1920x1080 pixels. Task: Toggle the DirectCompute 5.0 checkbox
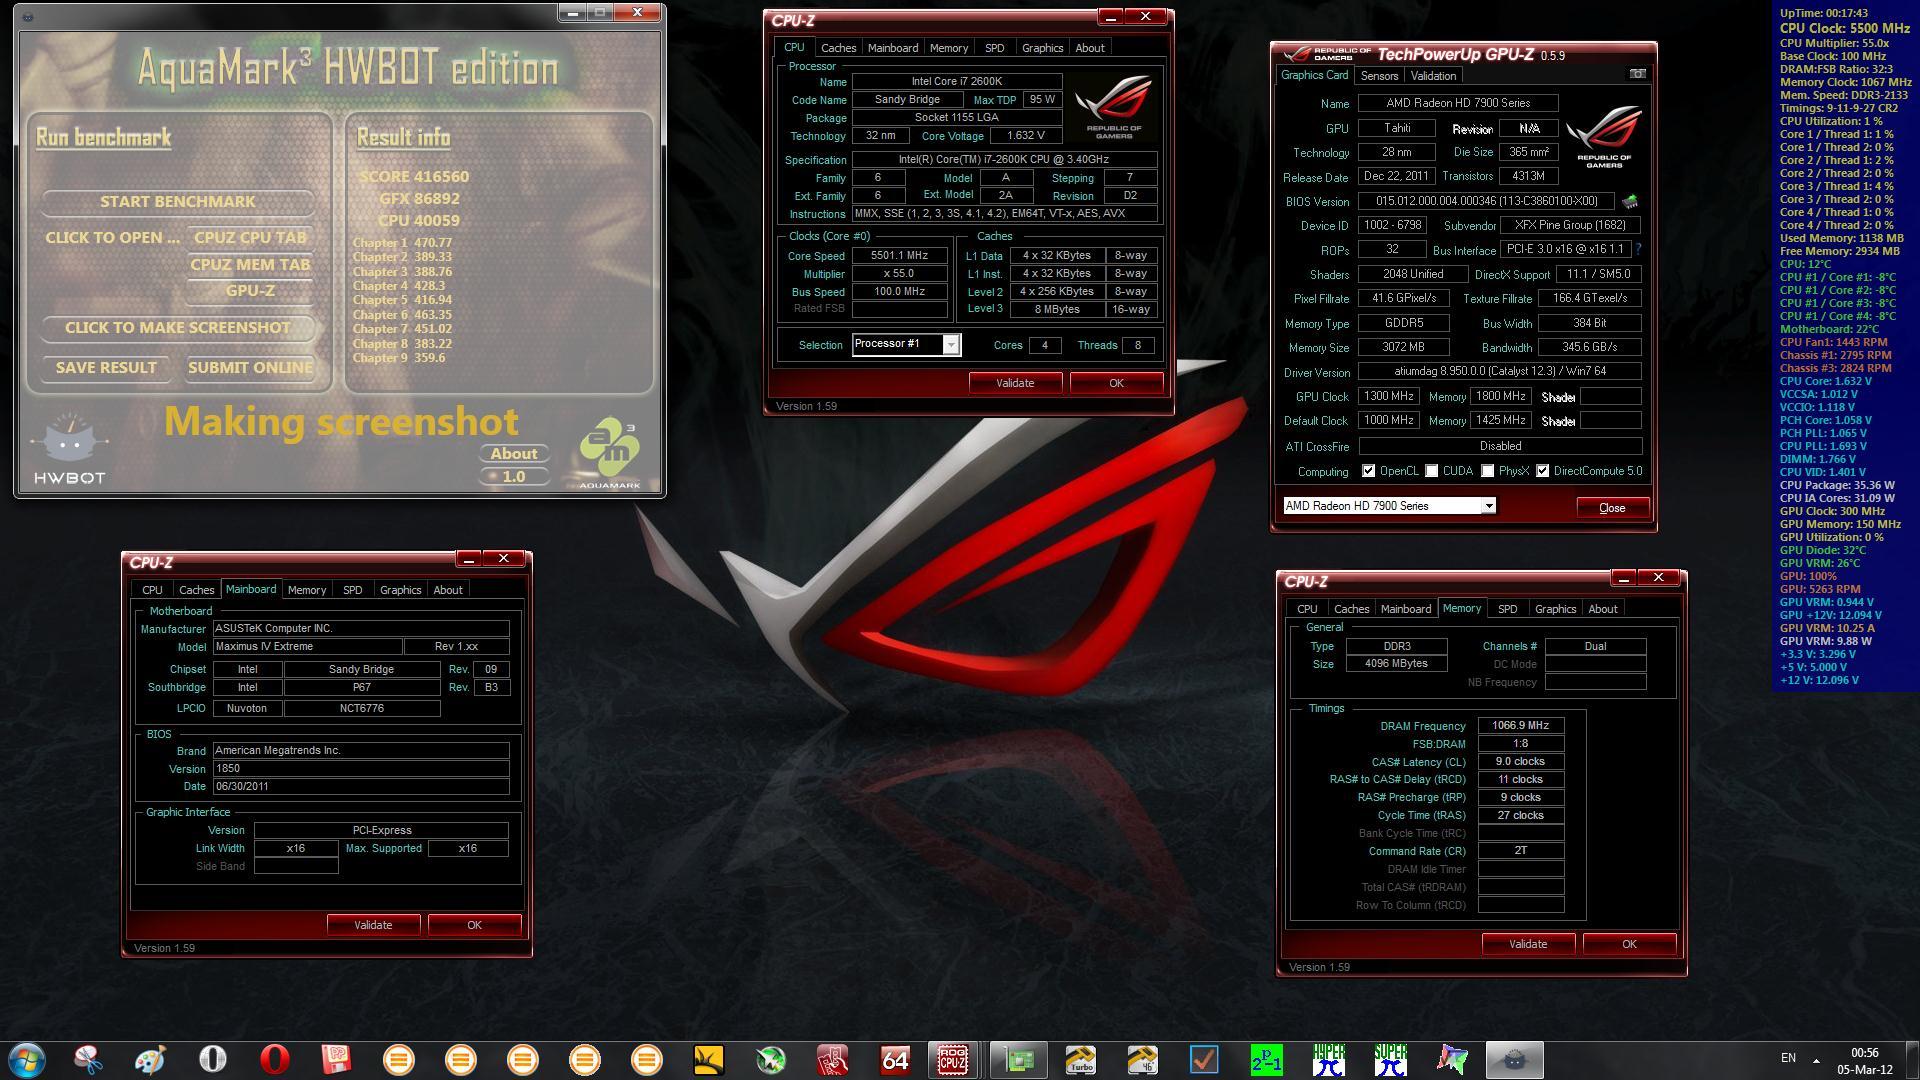click(x=1543, y=471)
